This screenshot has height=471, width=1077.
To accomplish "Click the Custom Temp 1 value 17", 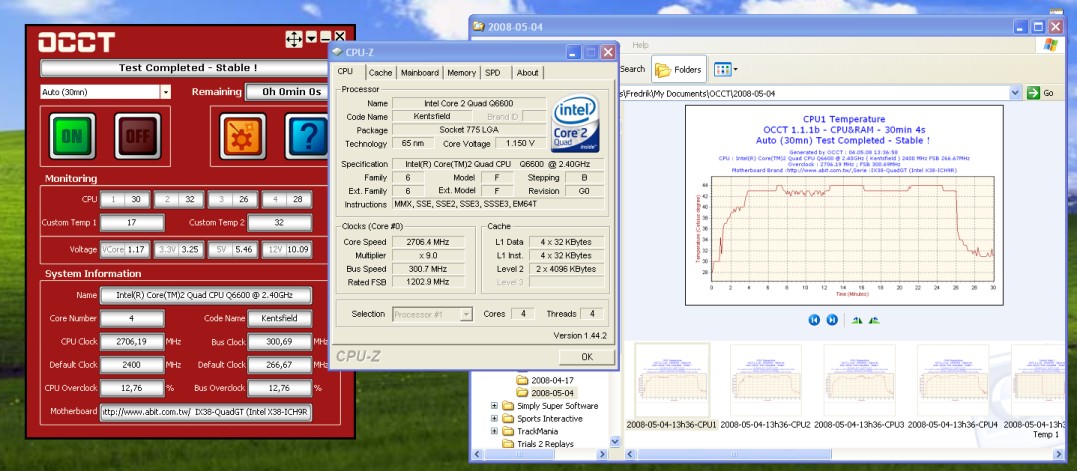I will pyautogui.click(x=132, y=222).
